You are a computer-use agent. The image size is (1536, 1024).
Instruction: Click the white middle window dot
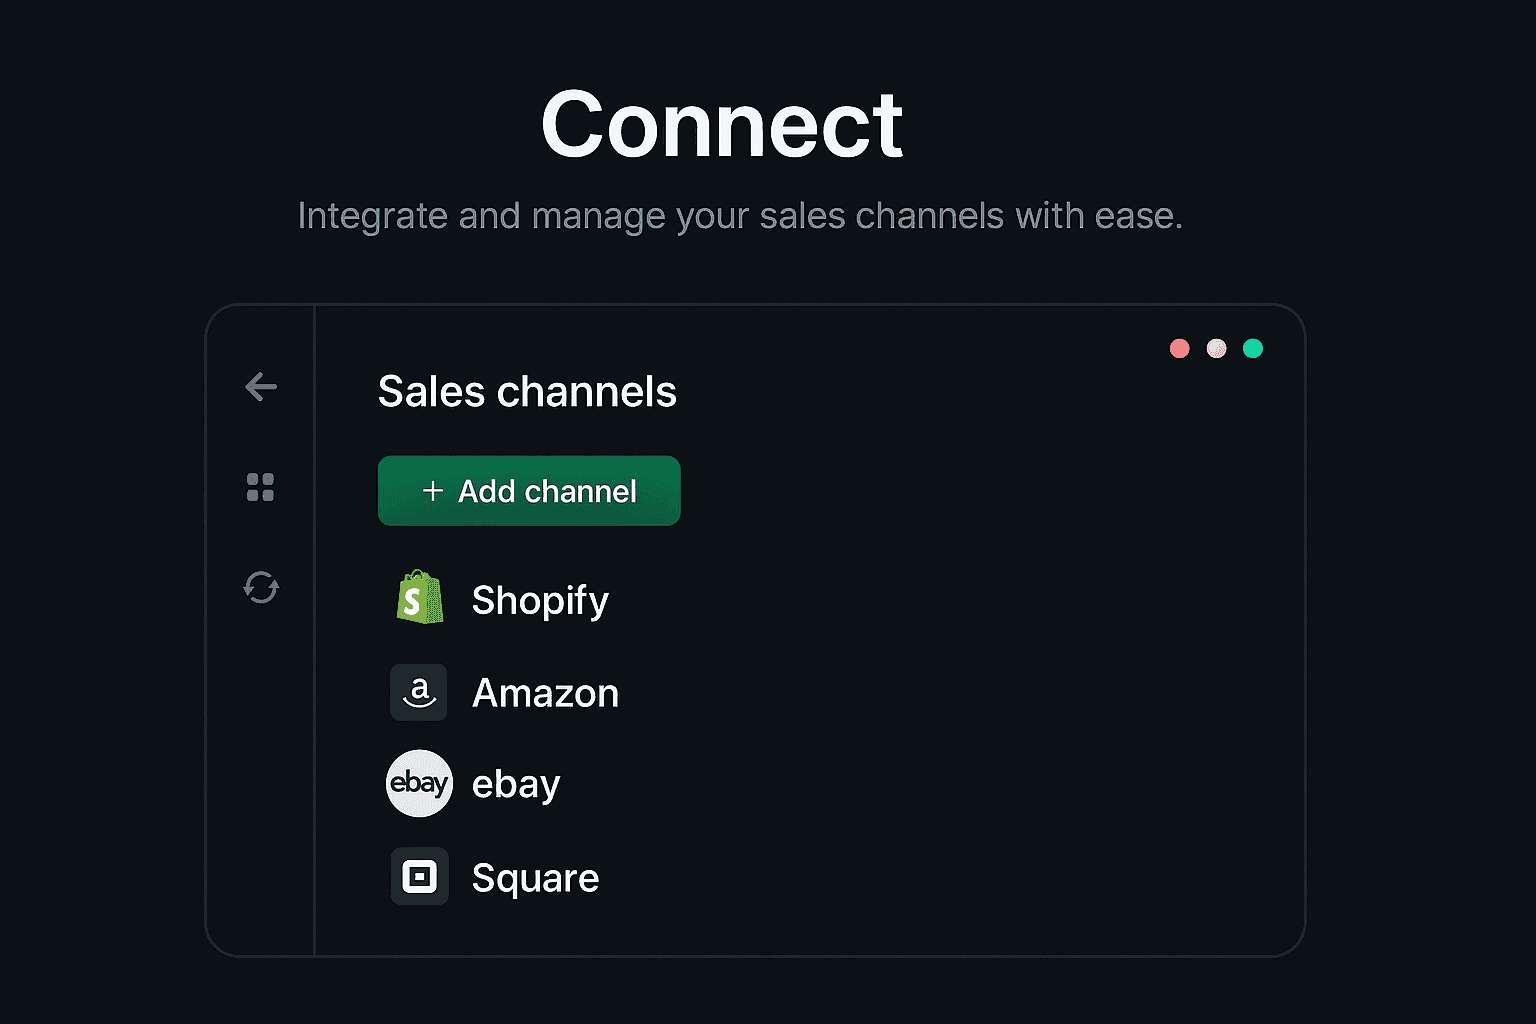click(1216, 348)
